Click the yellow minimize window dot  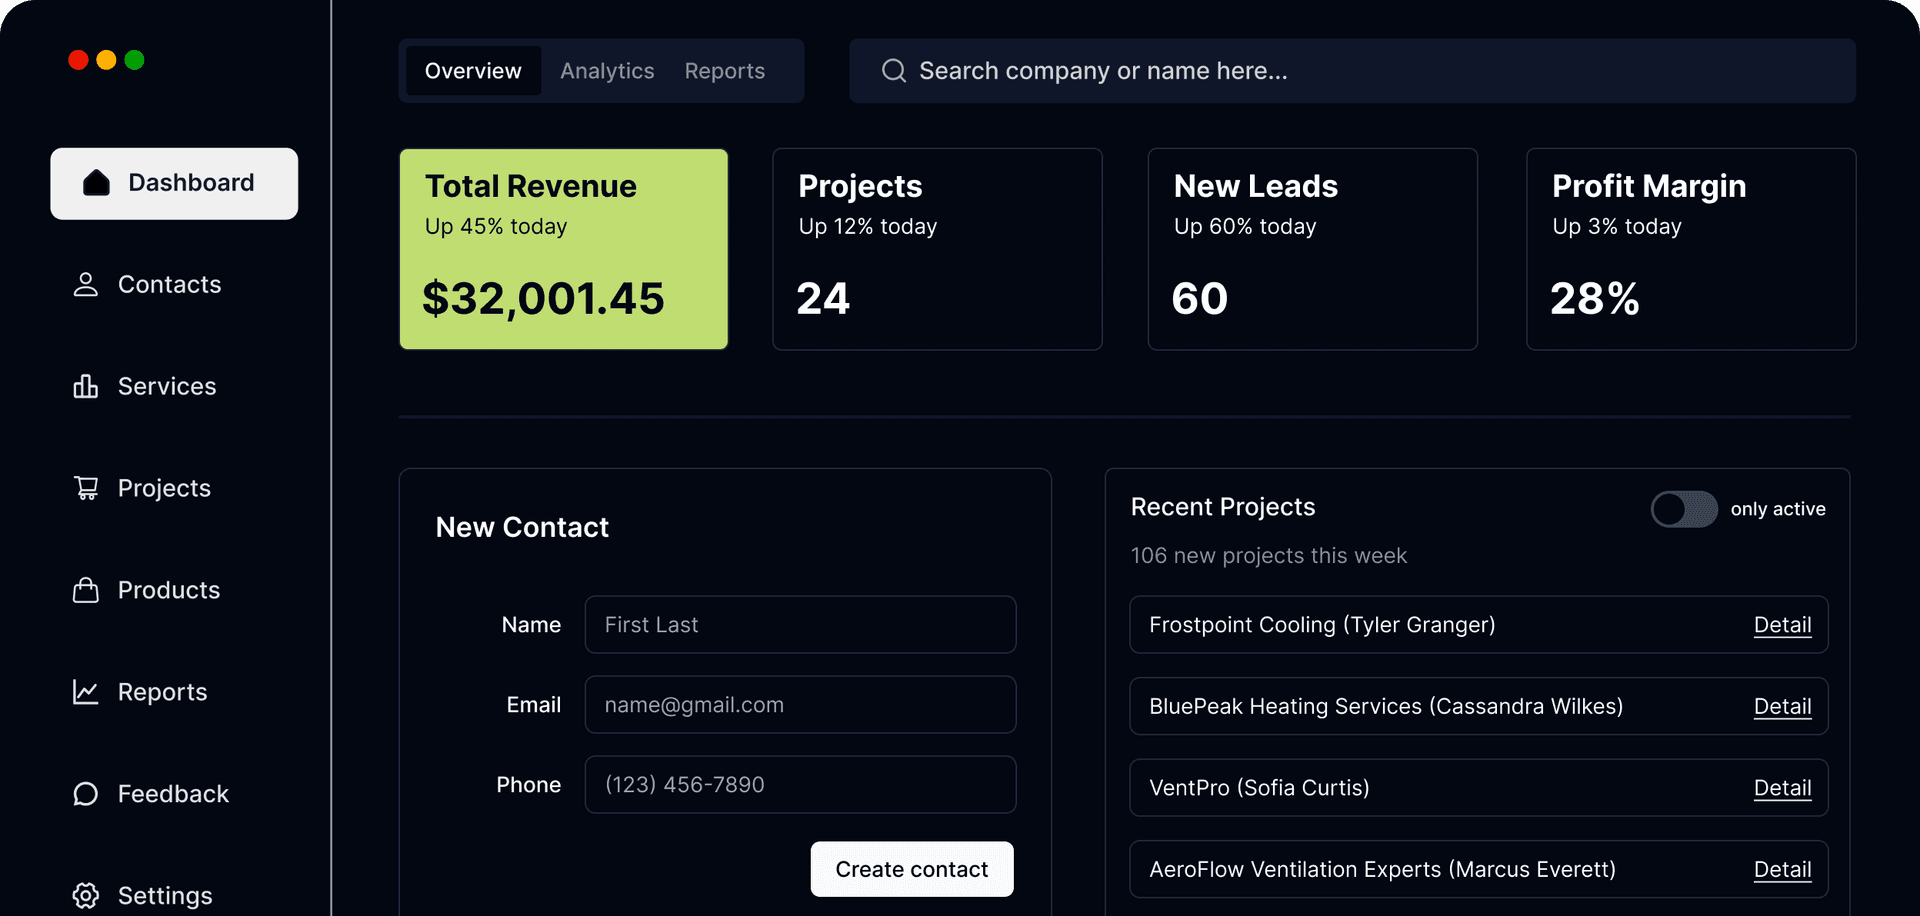click(x=106, y=60)
